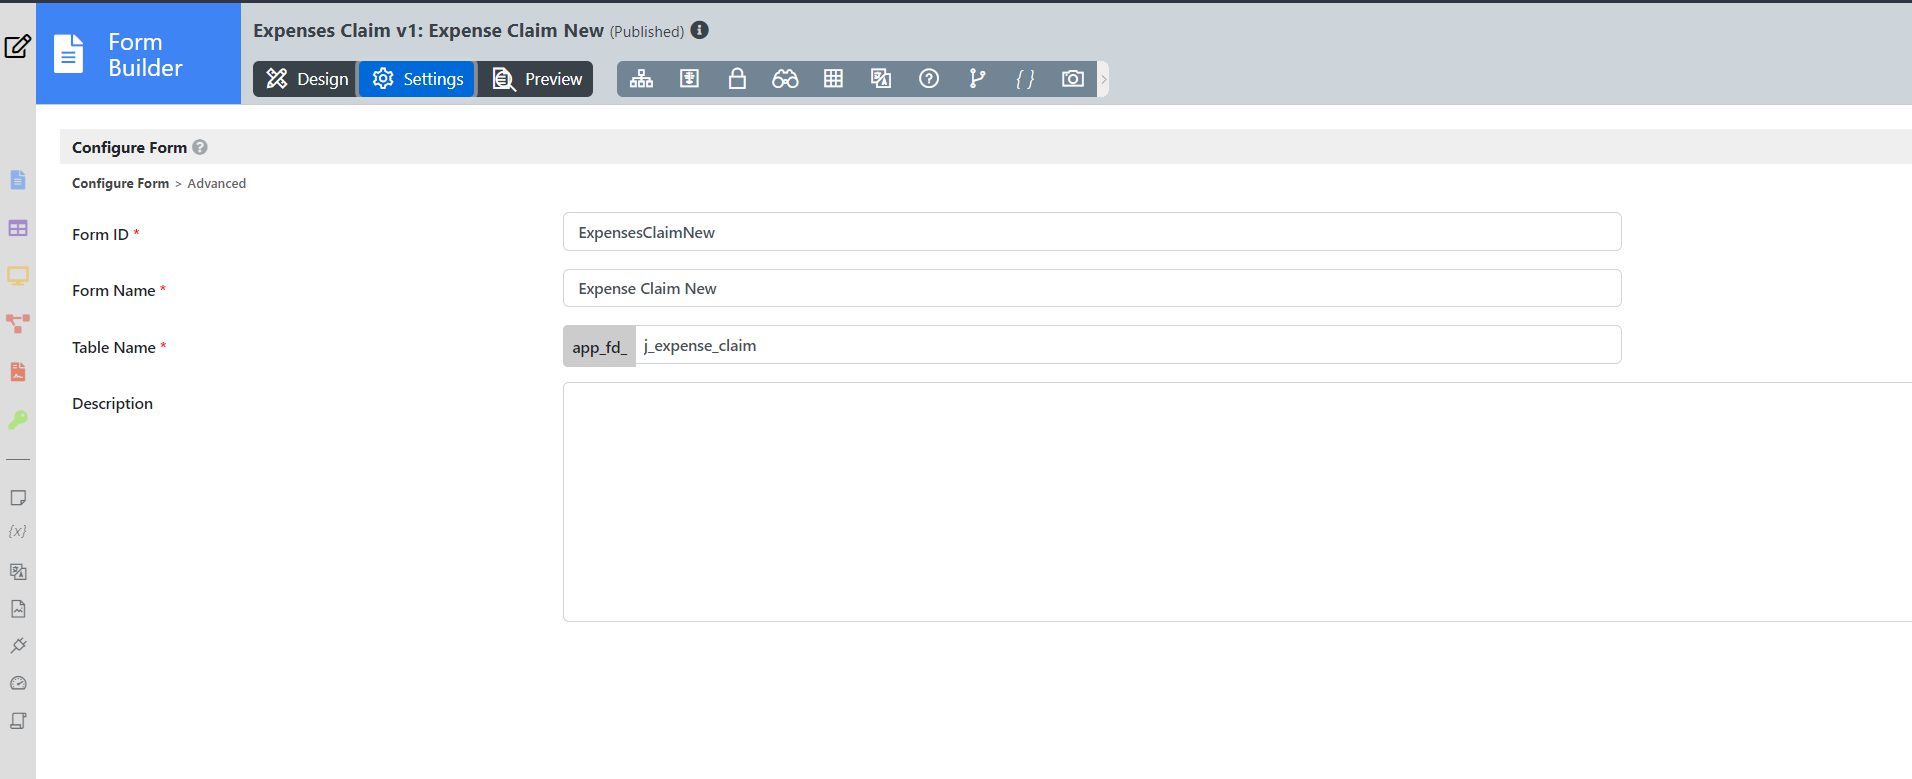Click the Form Name input field
The height and width of the screenshot is (779, 1912).
tap(1092, 288)
